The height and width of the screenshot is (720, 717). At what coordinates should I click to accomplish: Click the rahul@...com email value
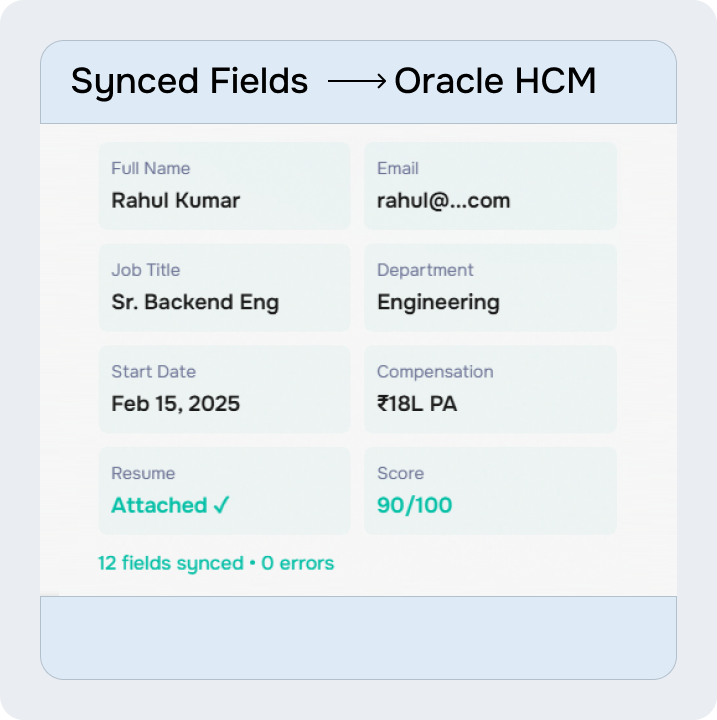pyautogui.click(x=443, y=200)
